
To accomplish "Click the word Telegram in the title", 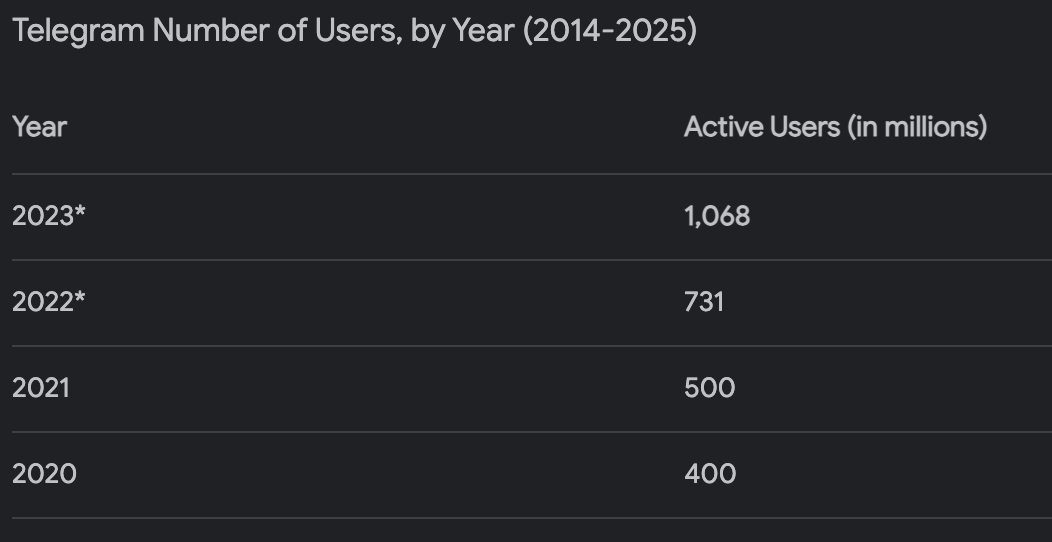I will click(79, 32).
